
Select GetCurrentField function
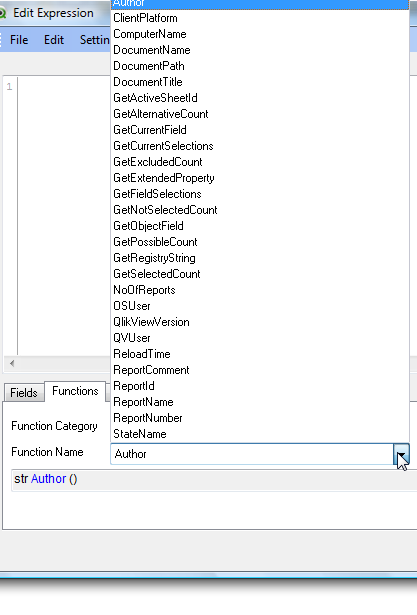coord(260,130)
